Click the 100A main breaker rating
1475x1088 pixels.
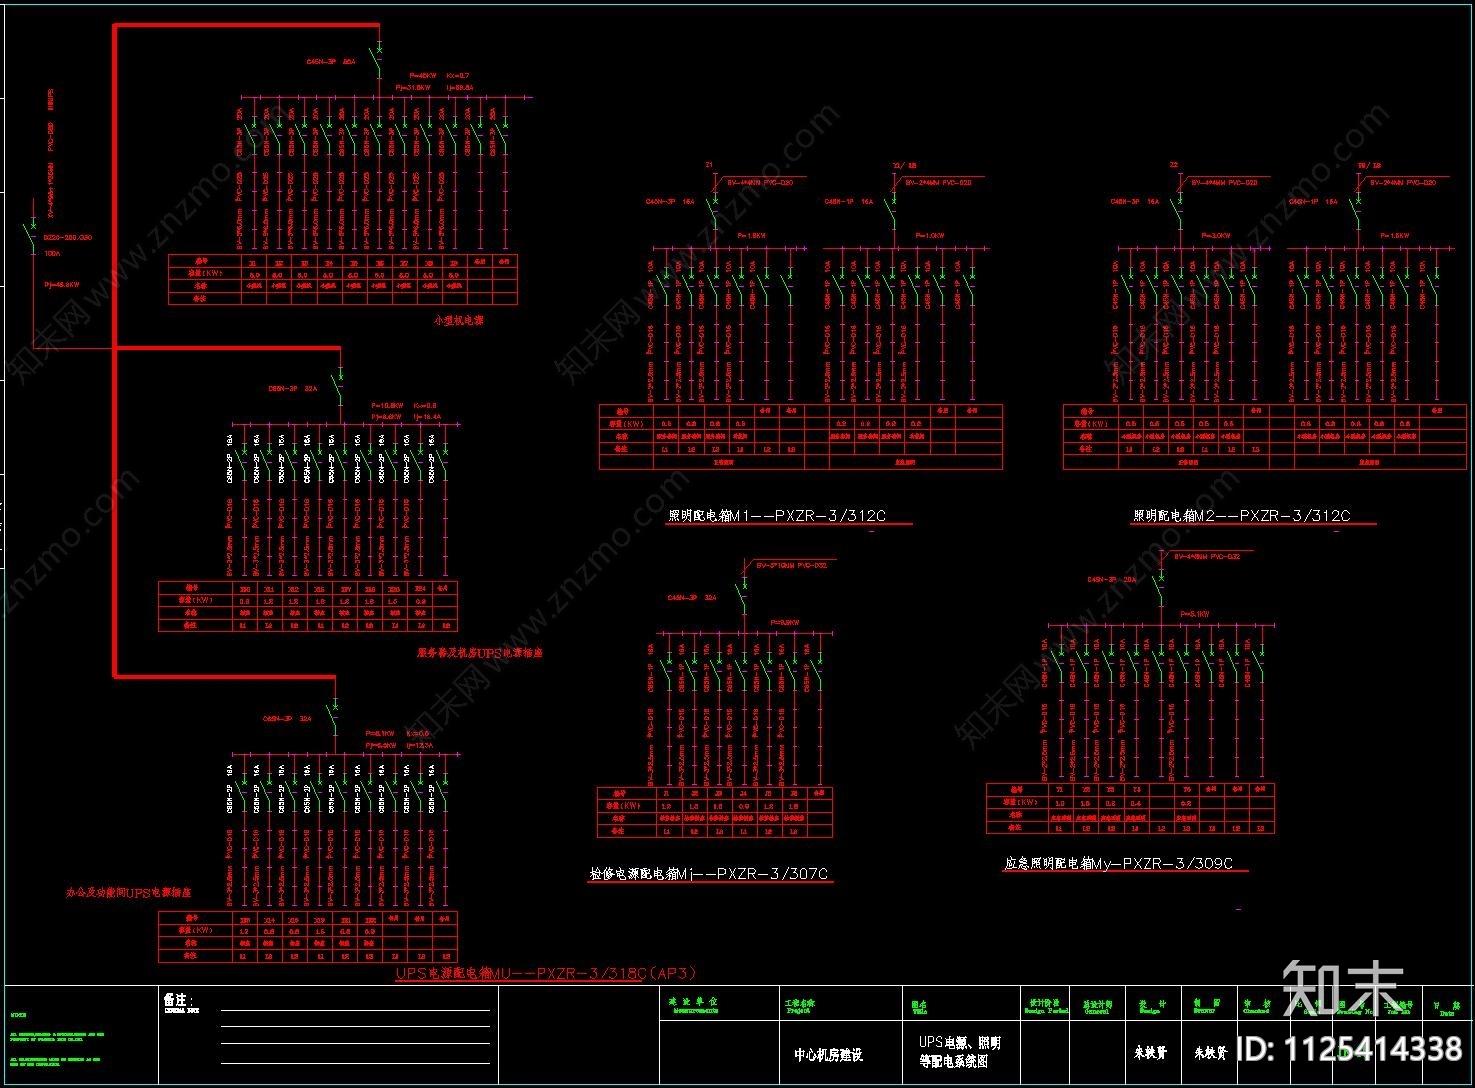52,254
